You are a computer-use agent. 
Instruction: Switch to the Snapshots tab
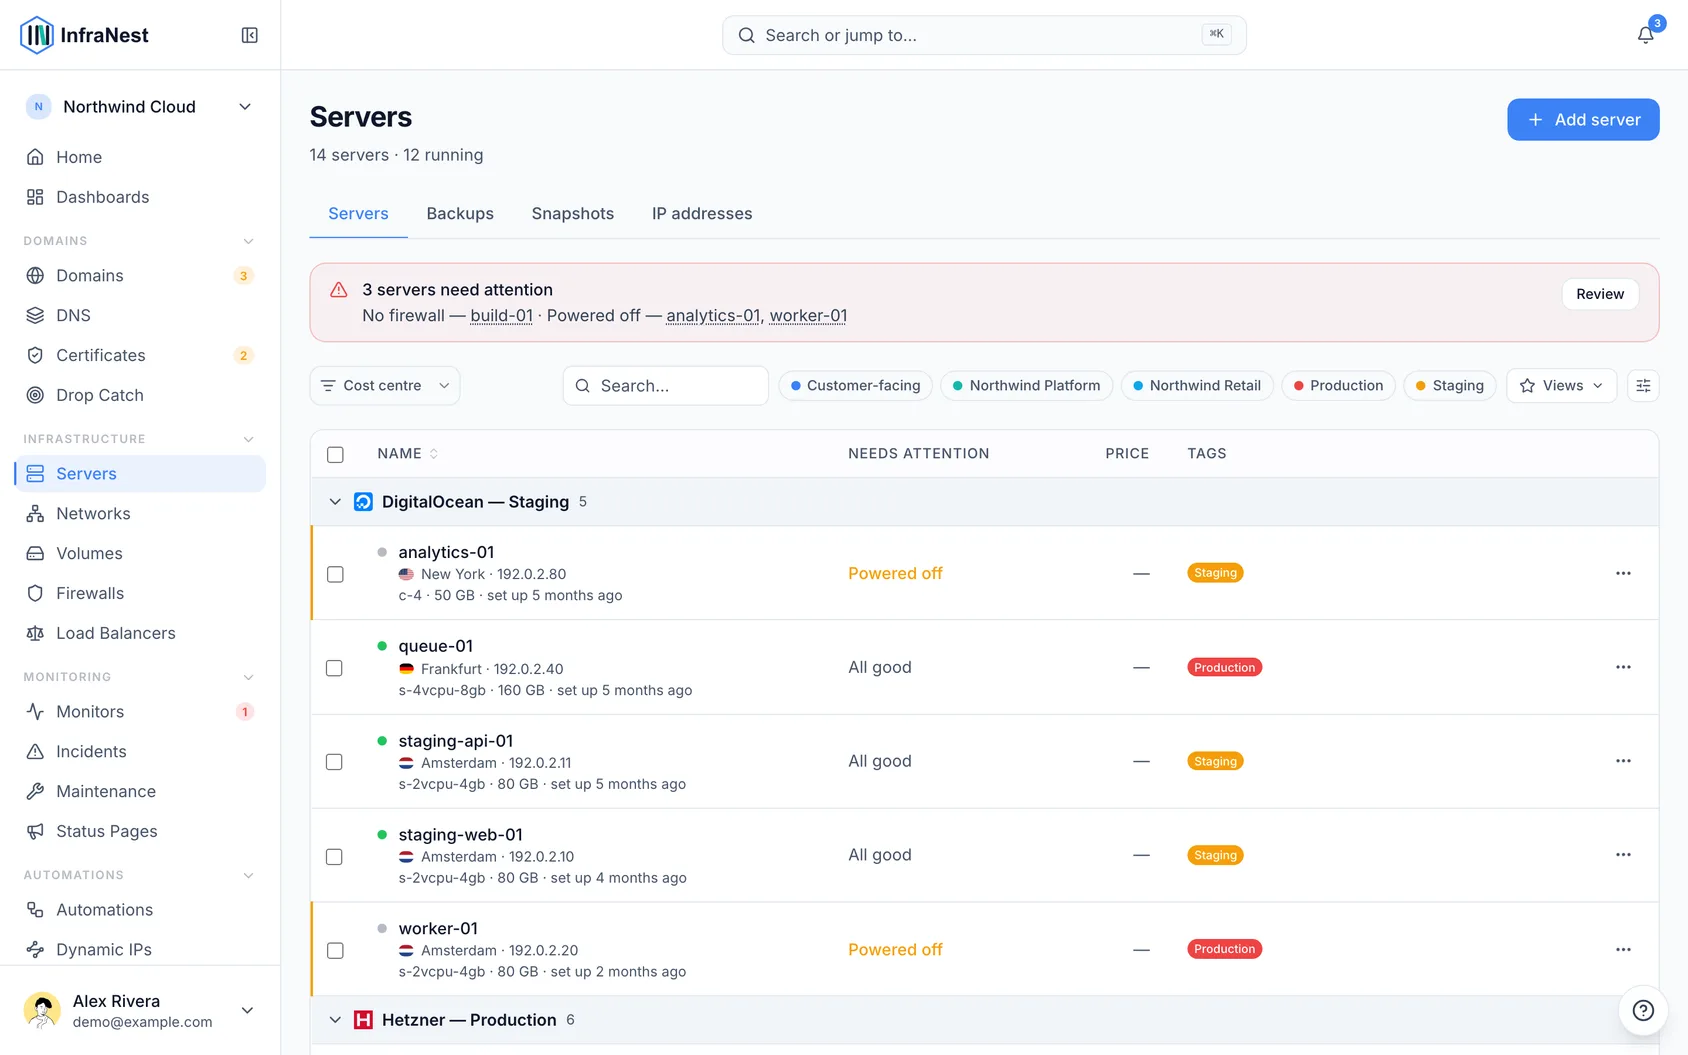573,214
